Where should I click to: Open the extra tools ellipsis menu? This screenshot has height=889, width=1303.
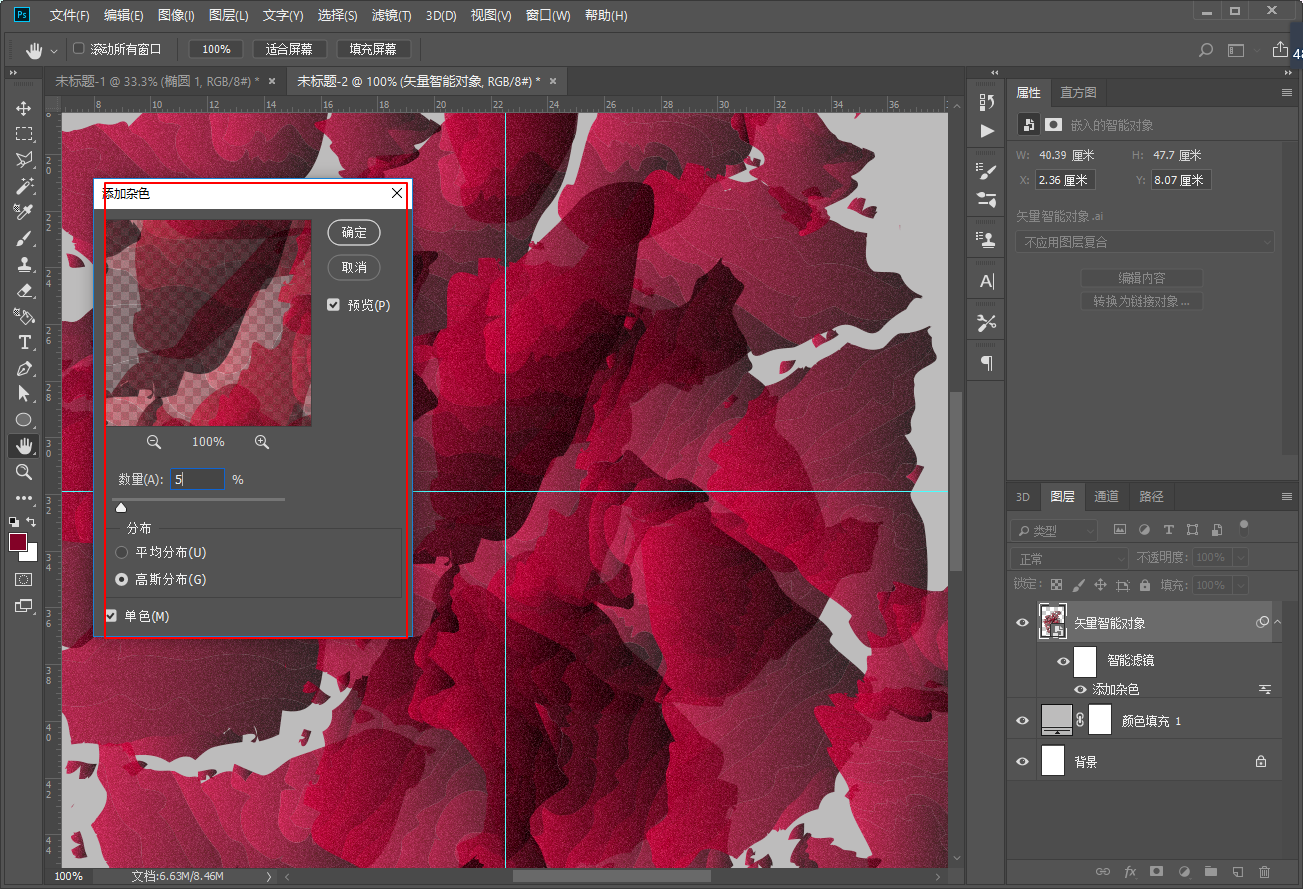24,498
